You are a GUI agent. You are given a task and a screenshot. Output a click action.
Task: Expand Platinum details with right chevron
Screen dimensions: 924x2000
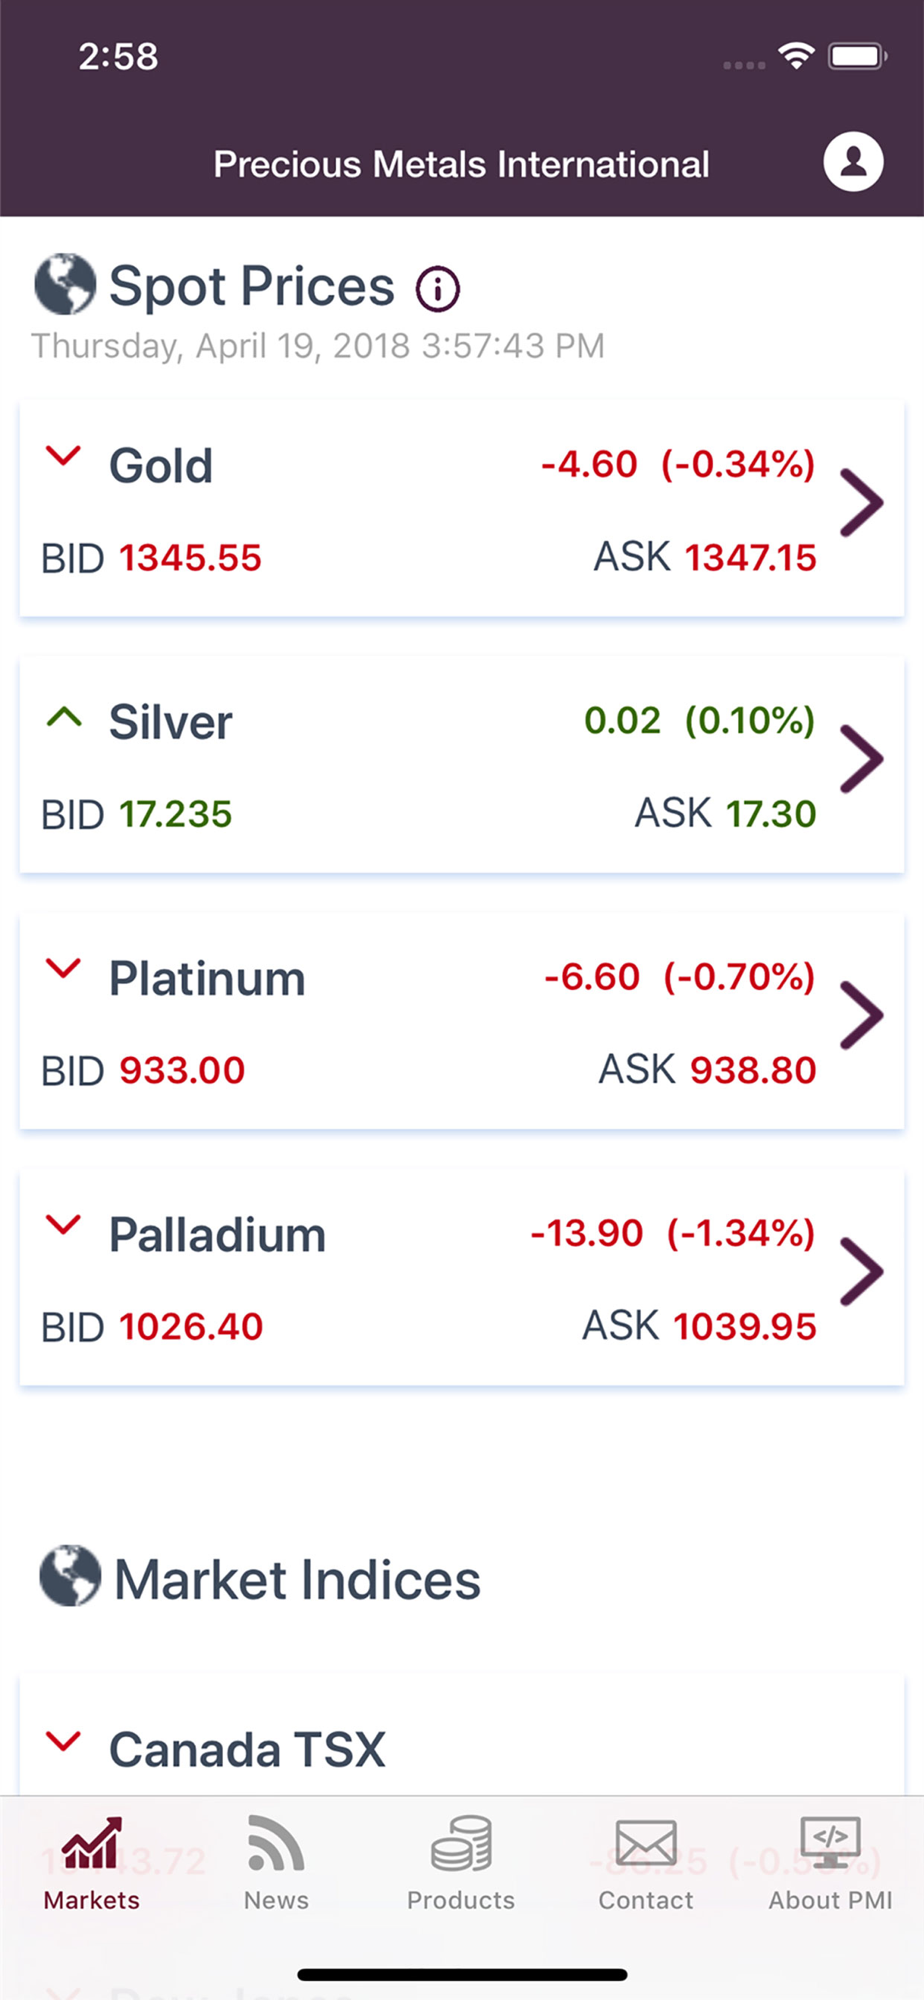[x=861, y=1015]
